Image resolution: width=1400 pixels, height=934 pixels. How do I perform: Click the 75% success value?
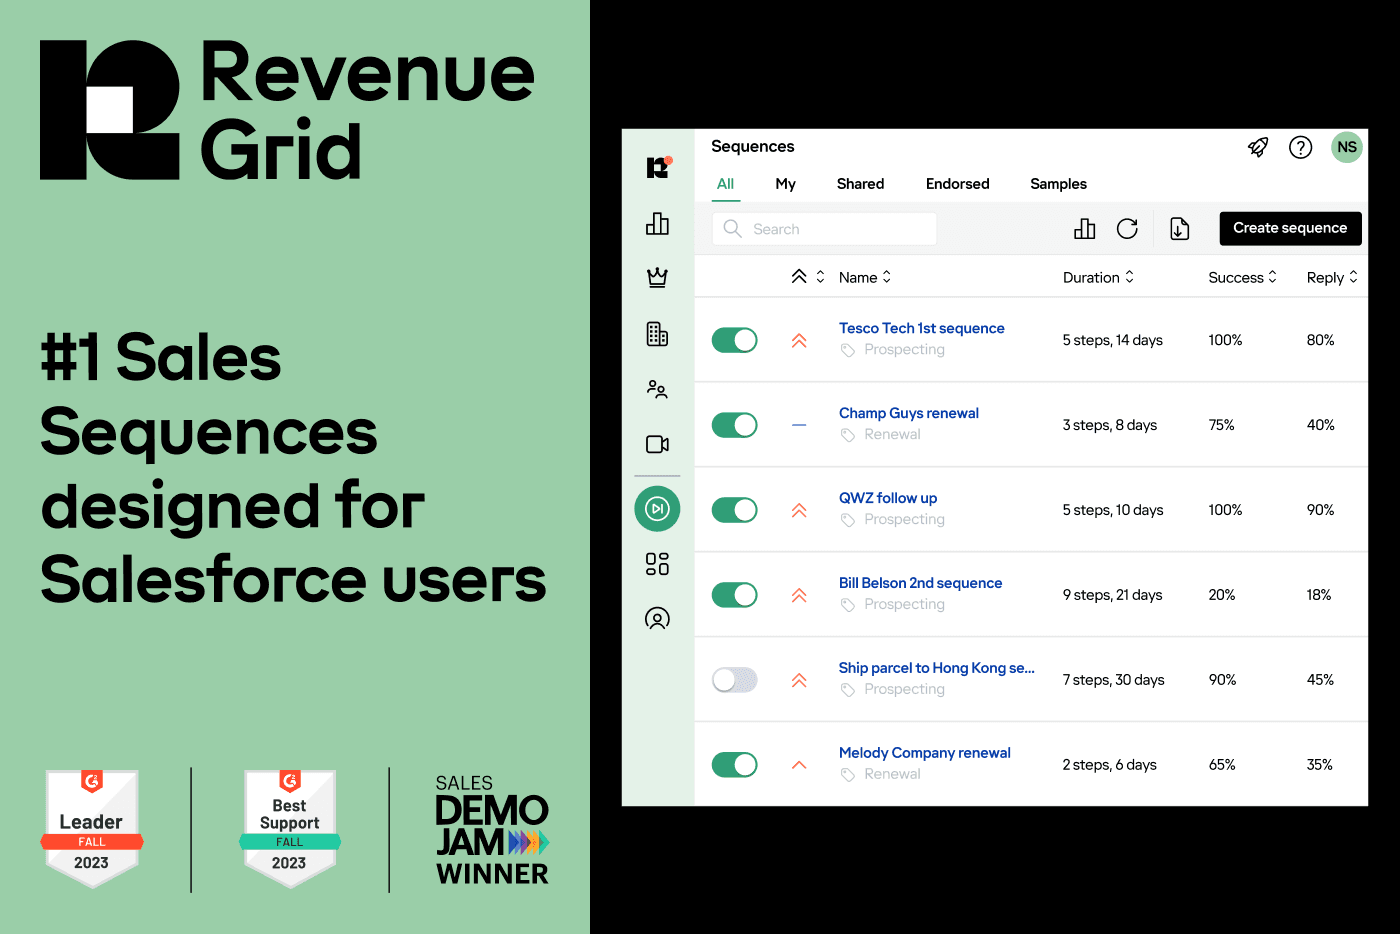coord(1221,425)
